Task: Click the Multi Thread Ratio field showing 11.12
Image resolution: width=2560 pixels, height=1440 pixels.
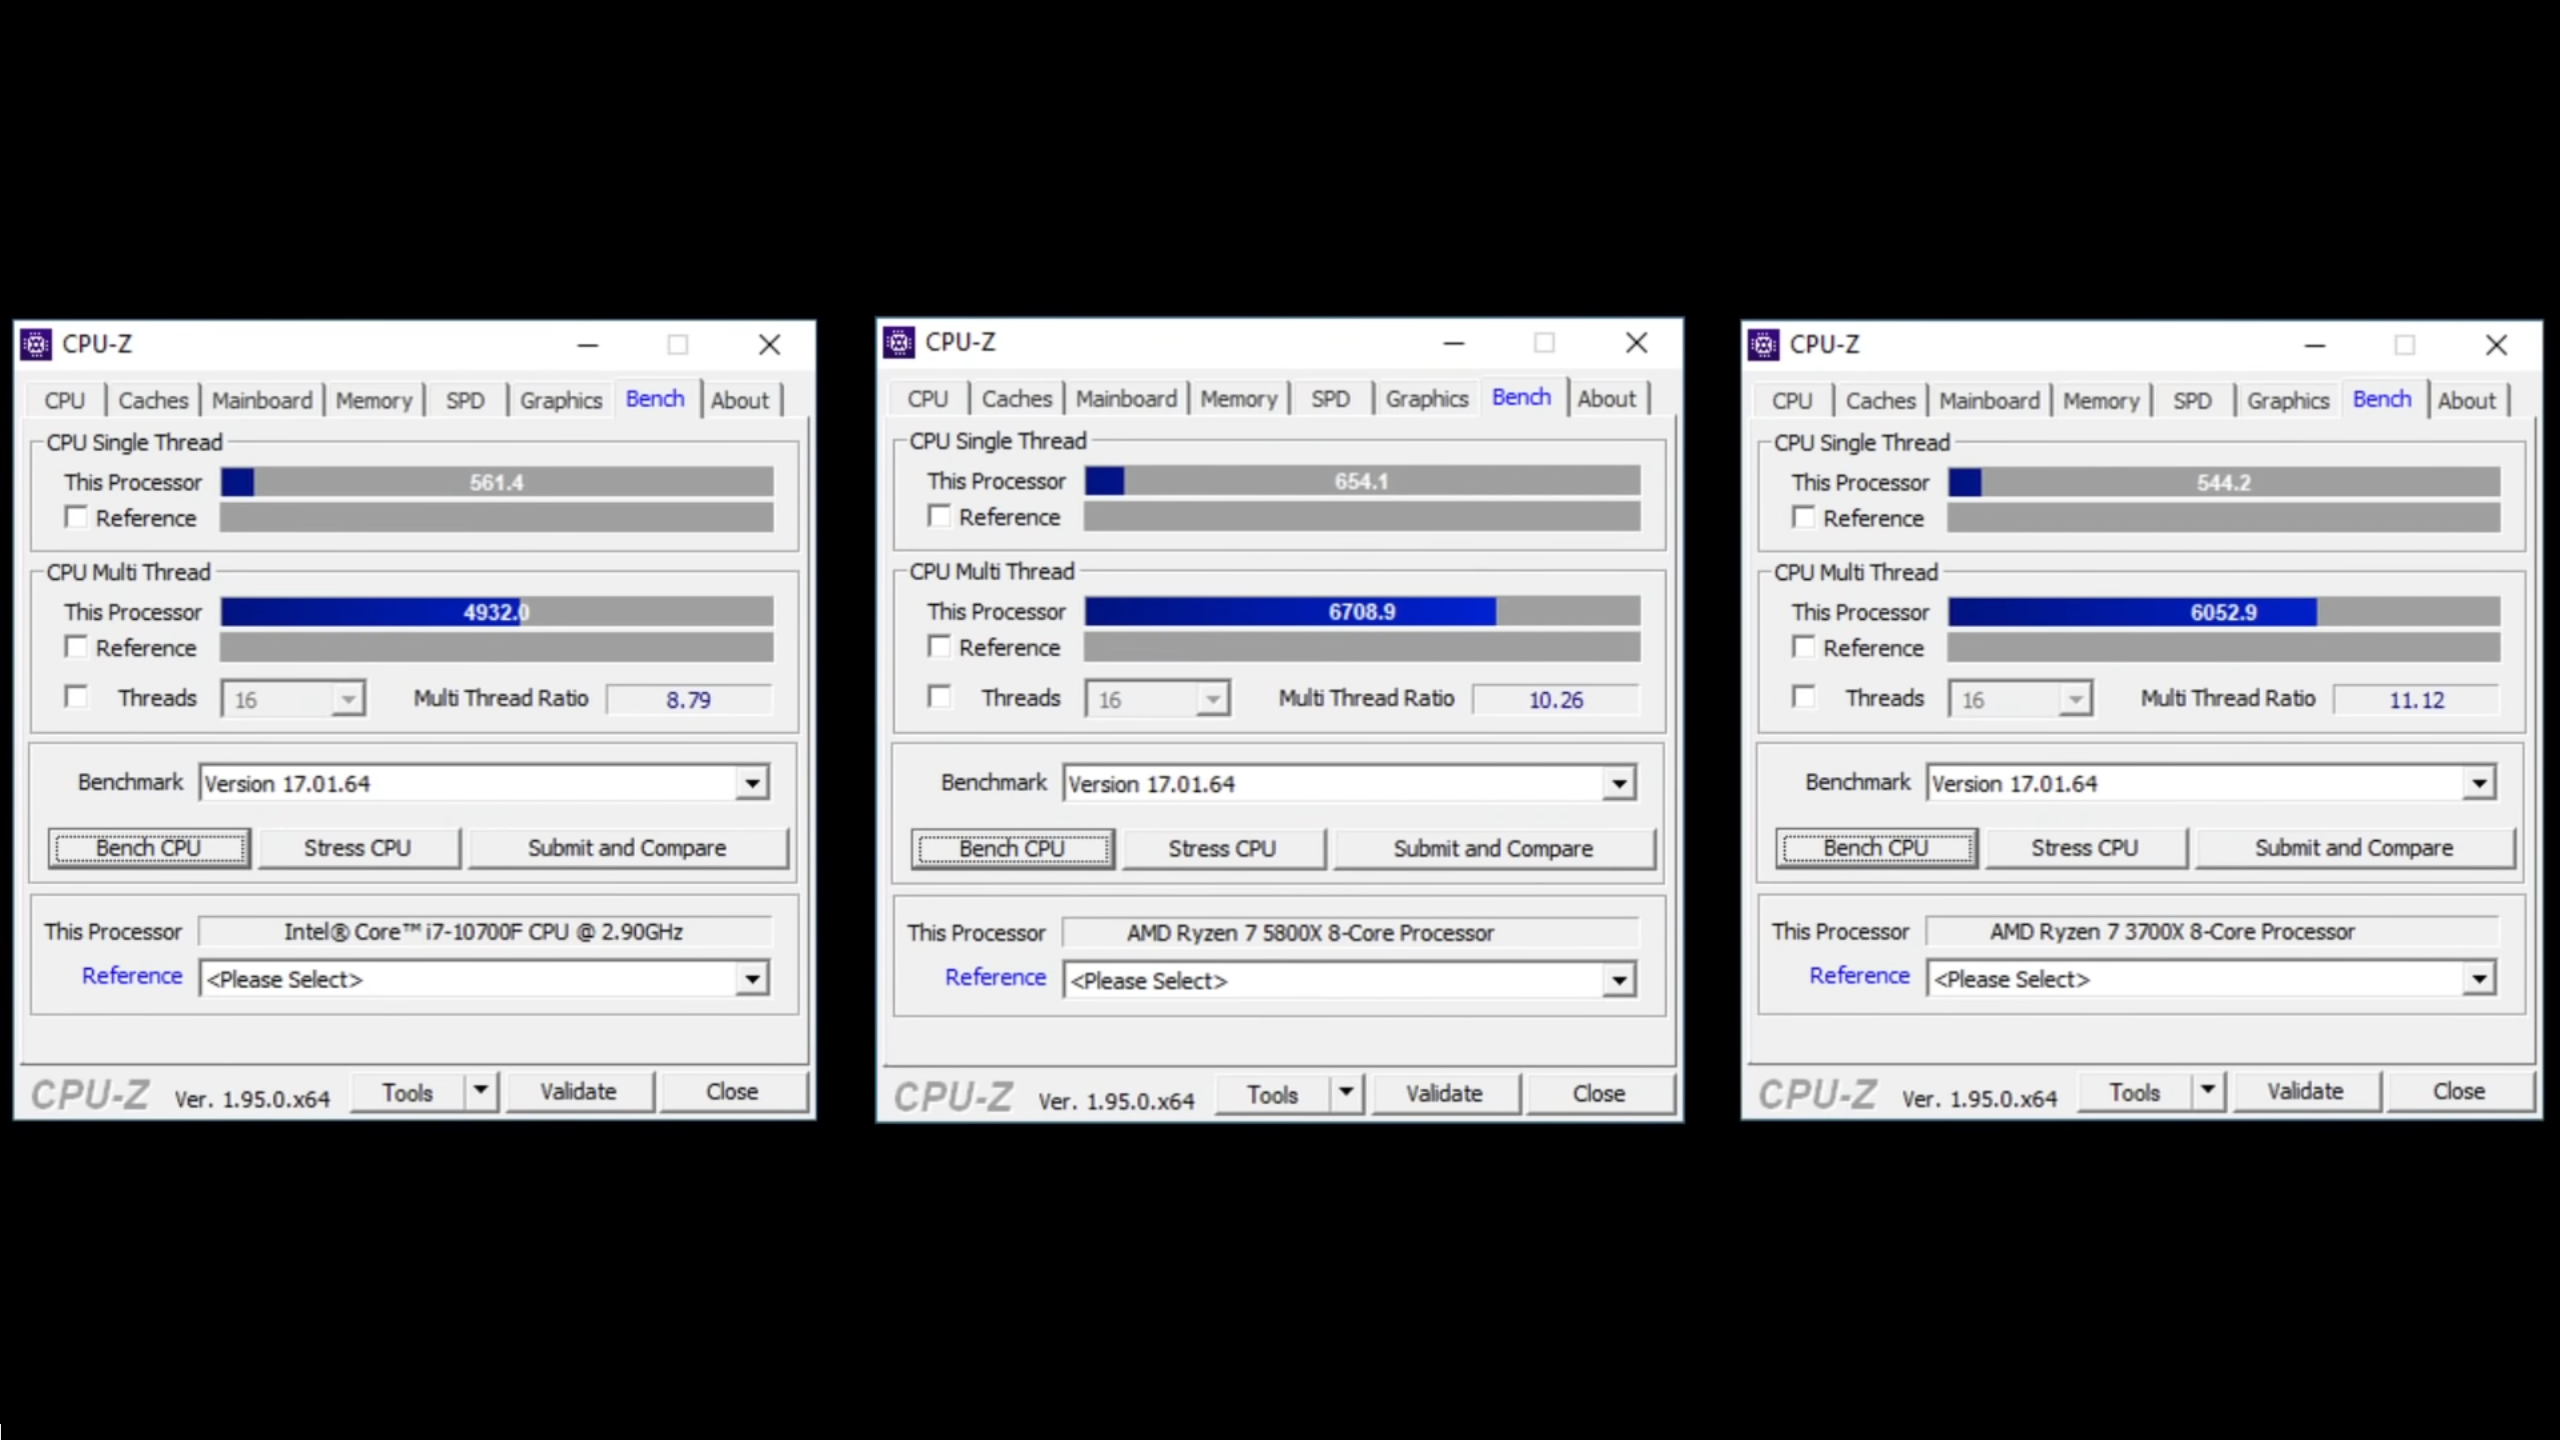Action: click(x=2417, y=699)
